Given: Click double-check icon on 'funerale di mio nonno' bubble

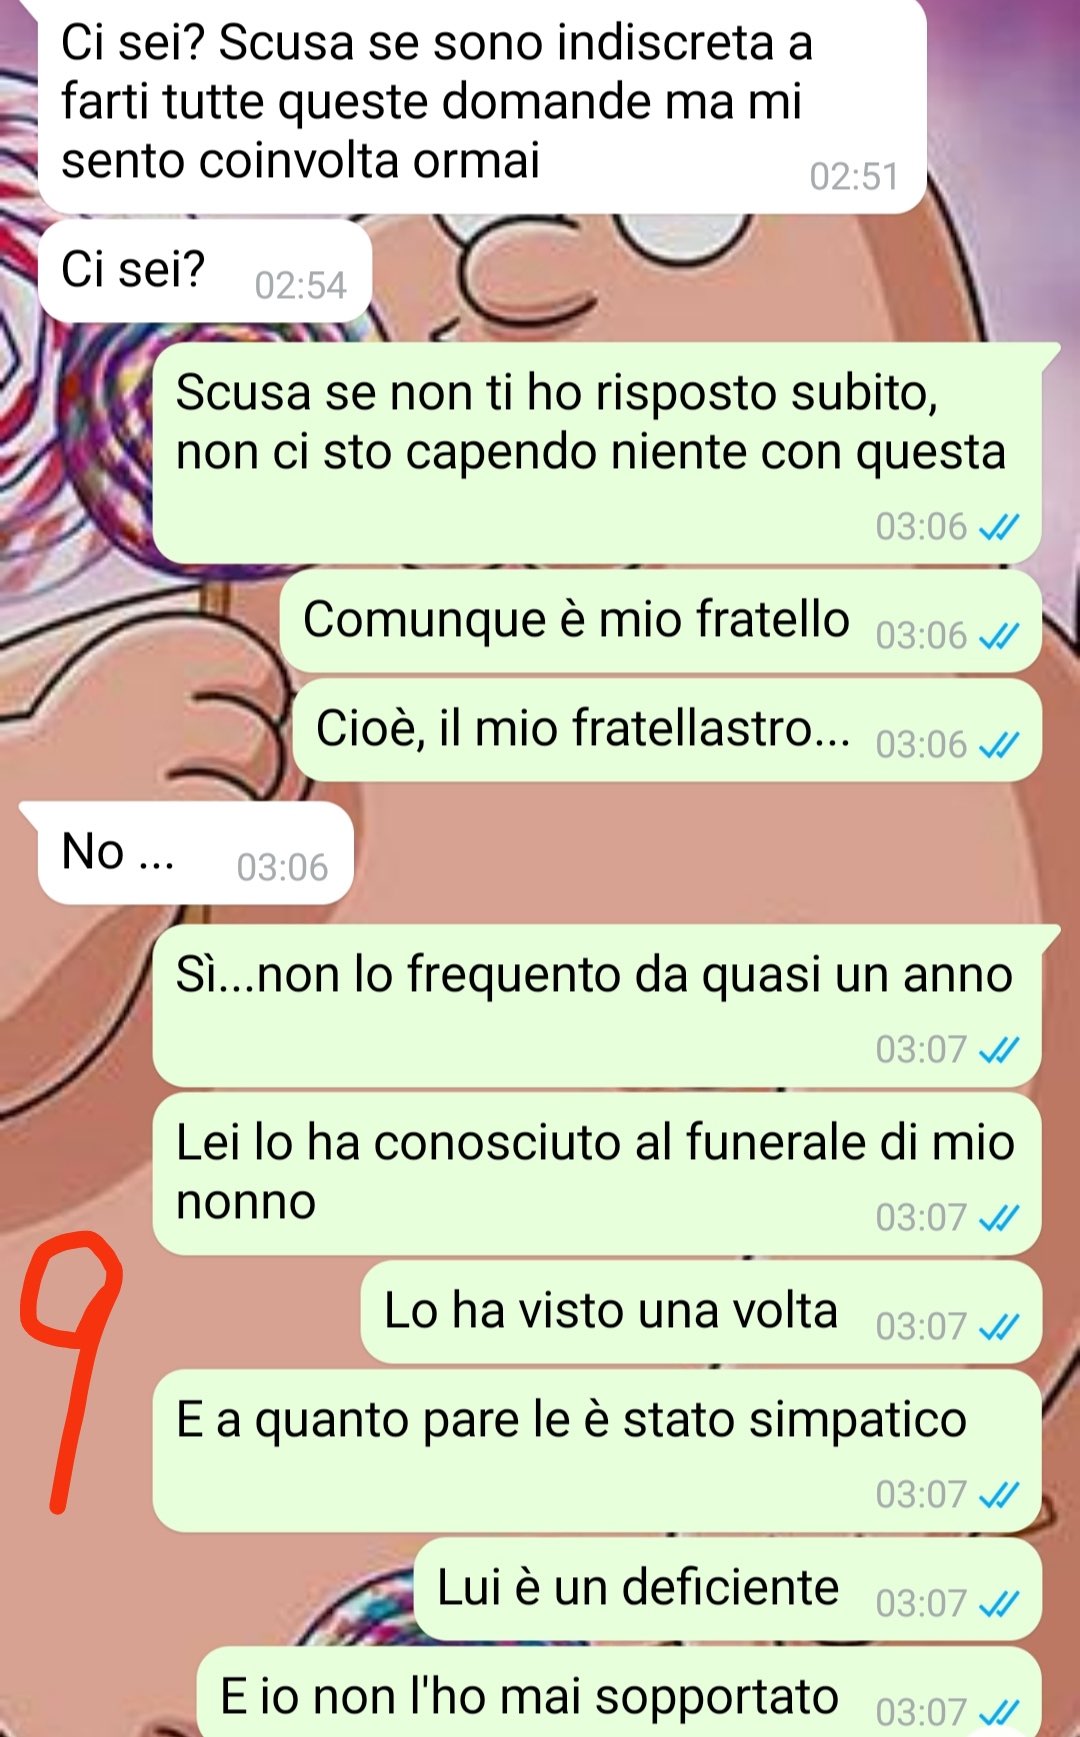Looking at the screenshot, I should click(x=999, y=1218).
